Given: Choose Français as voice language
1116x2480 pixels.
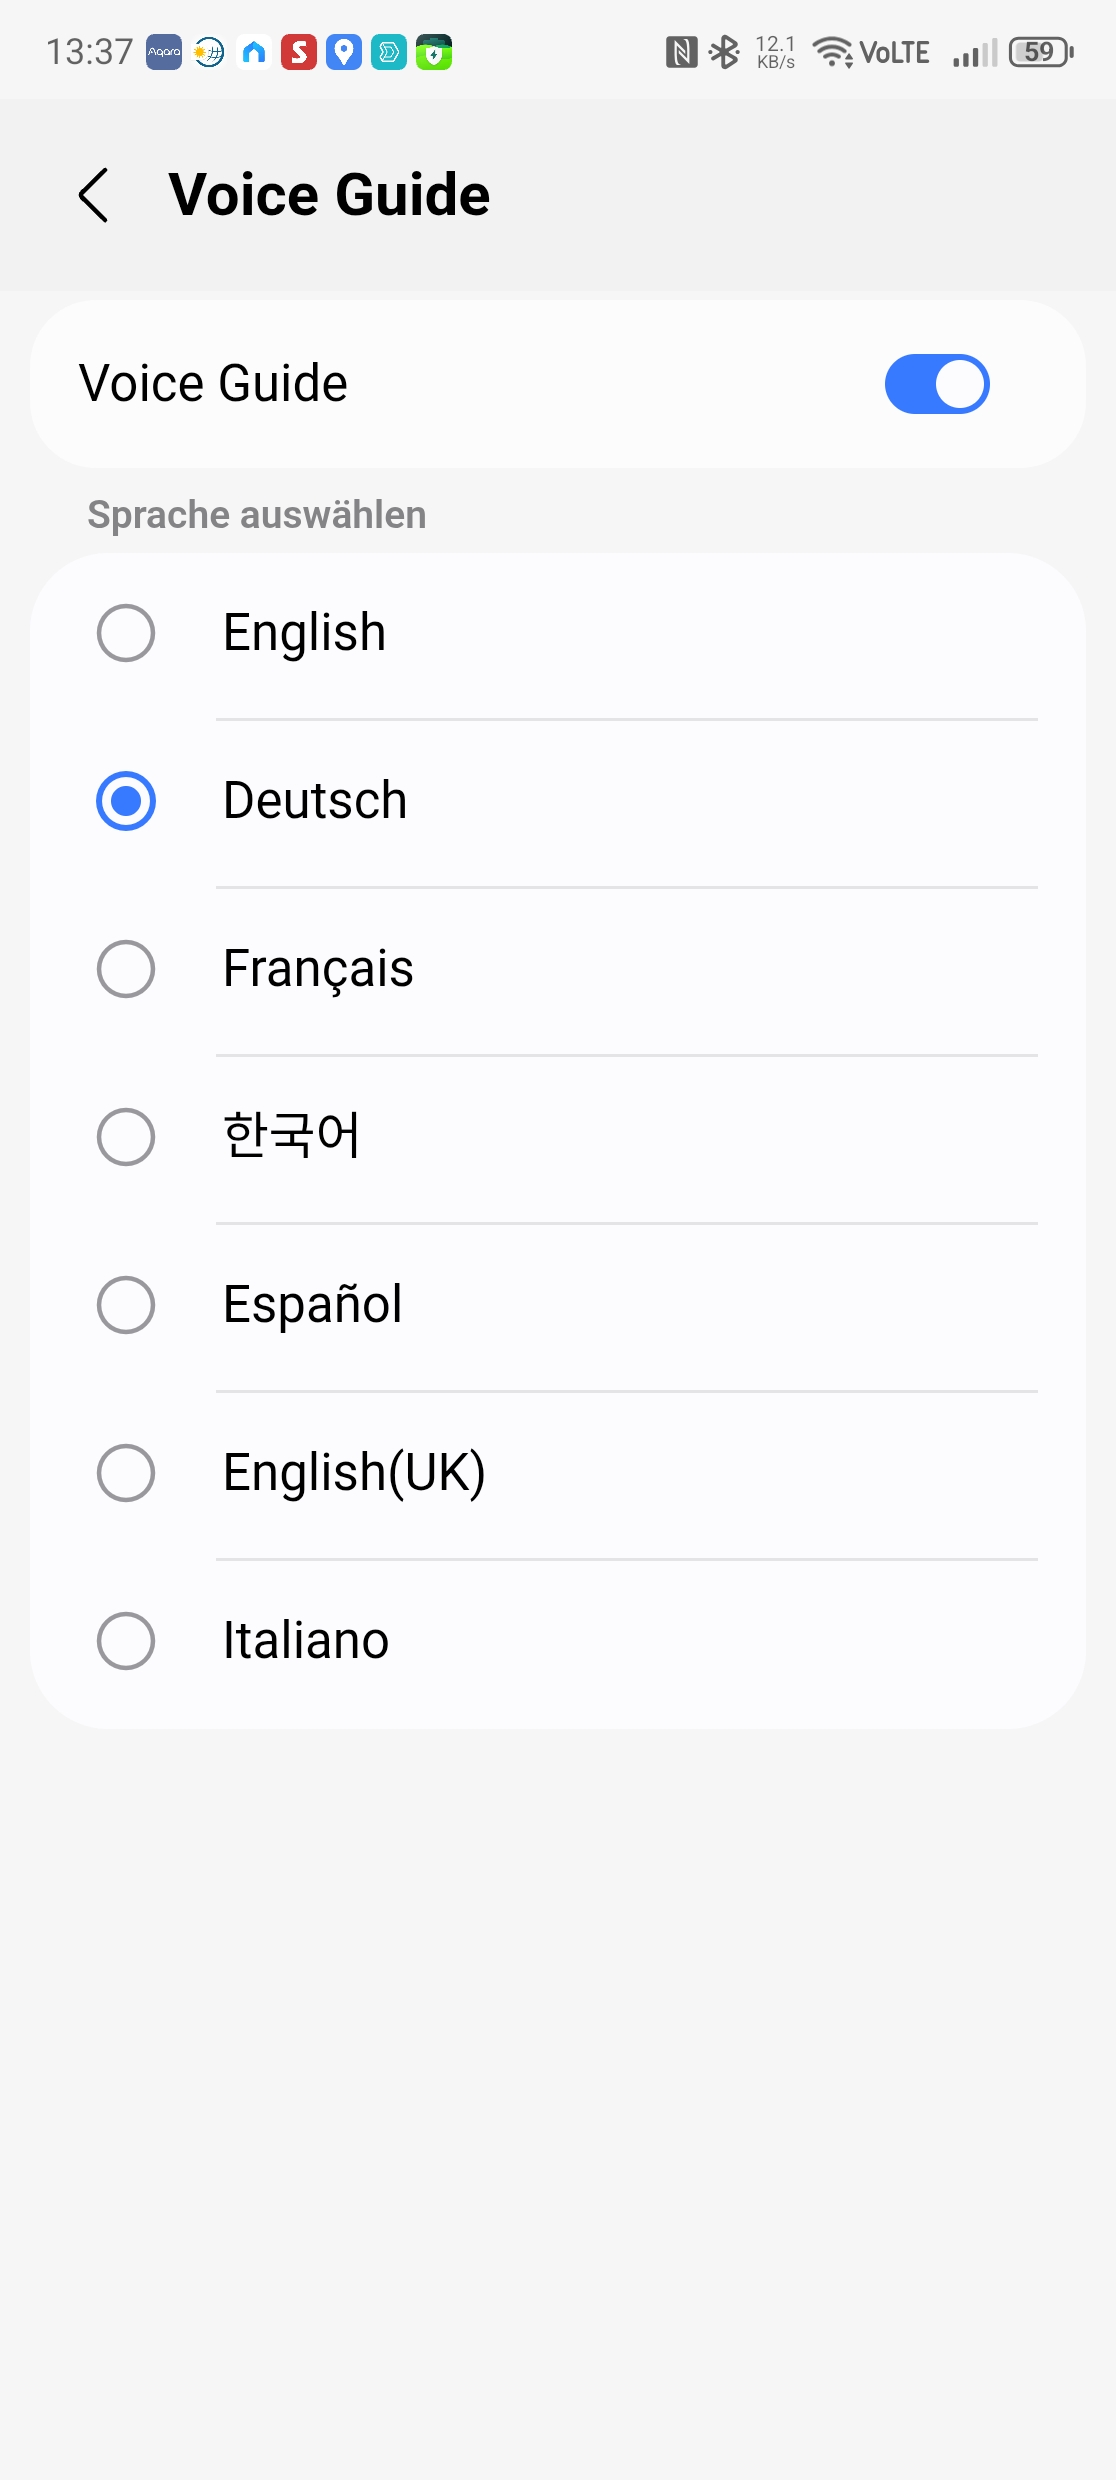Looking at the screenshot, I should [x=126, y=969].
